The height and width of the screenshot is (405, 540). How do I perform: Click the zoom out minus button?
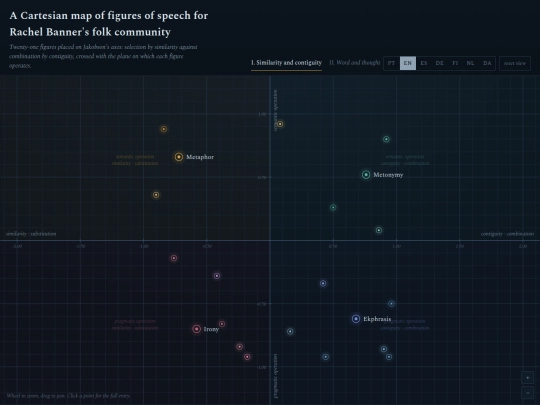527,392
